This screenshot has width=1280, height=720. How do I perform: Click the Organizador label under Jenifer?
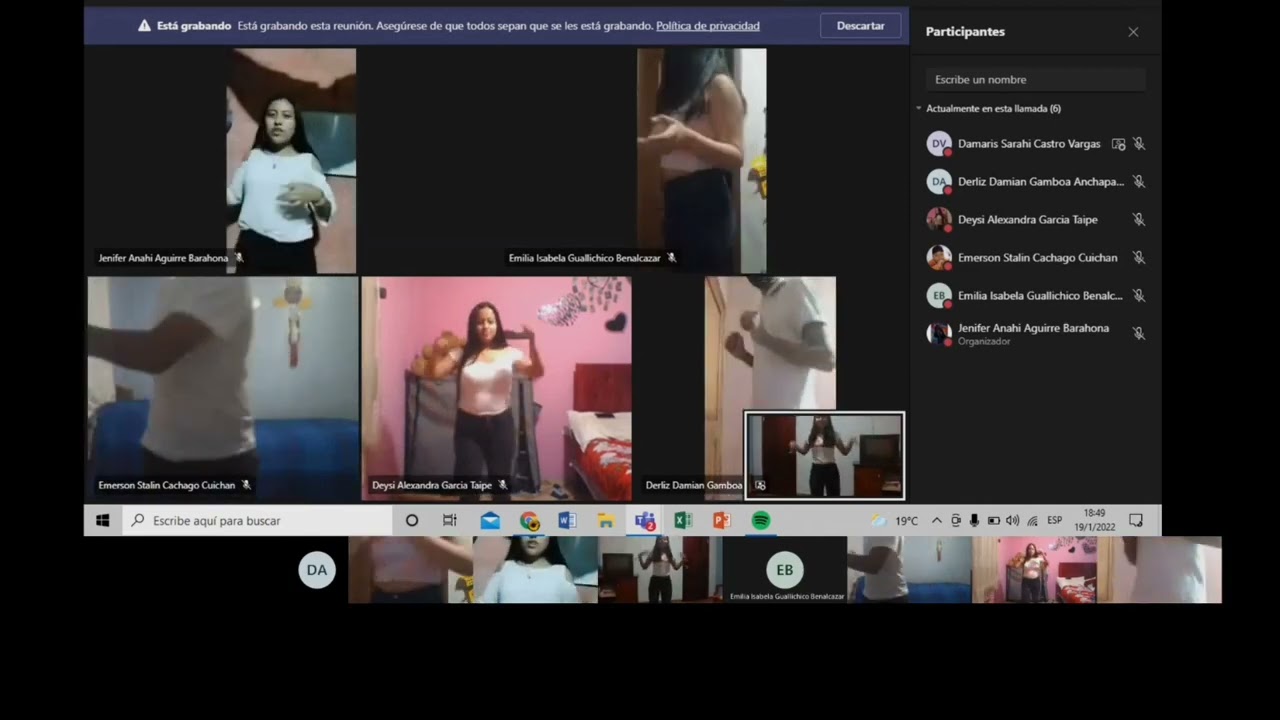[x=984, y=342]
